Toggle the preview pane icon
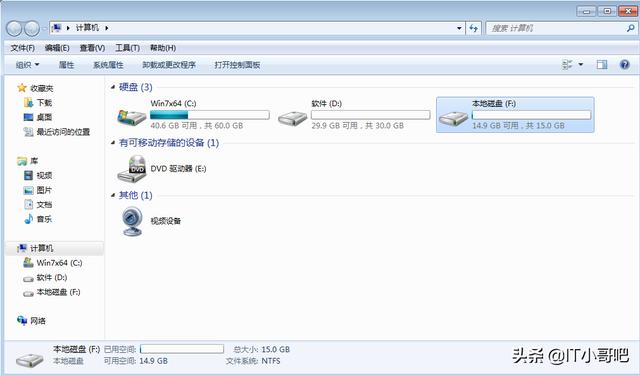 (602, 64)
